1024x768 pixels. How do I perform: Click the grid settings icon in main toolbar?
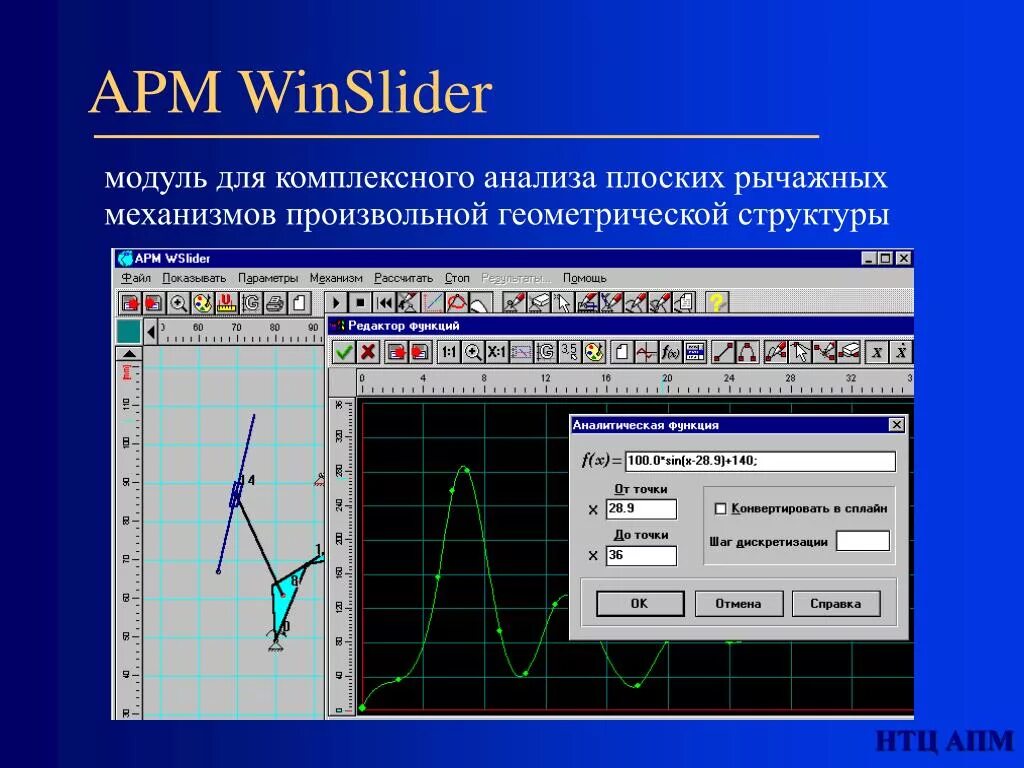tap(251, 303)
